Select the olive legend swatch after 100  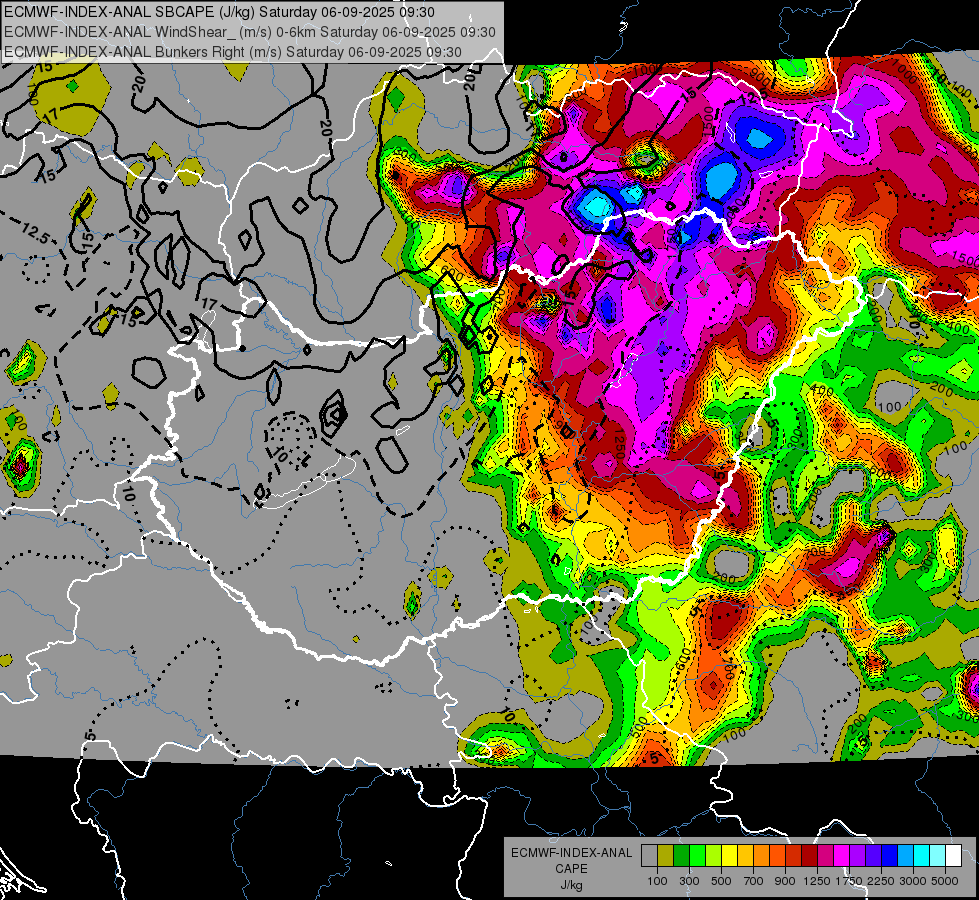666,856
